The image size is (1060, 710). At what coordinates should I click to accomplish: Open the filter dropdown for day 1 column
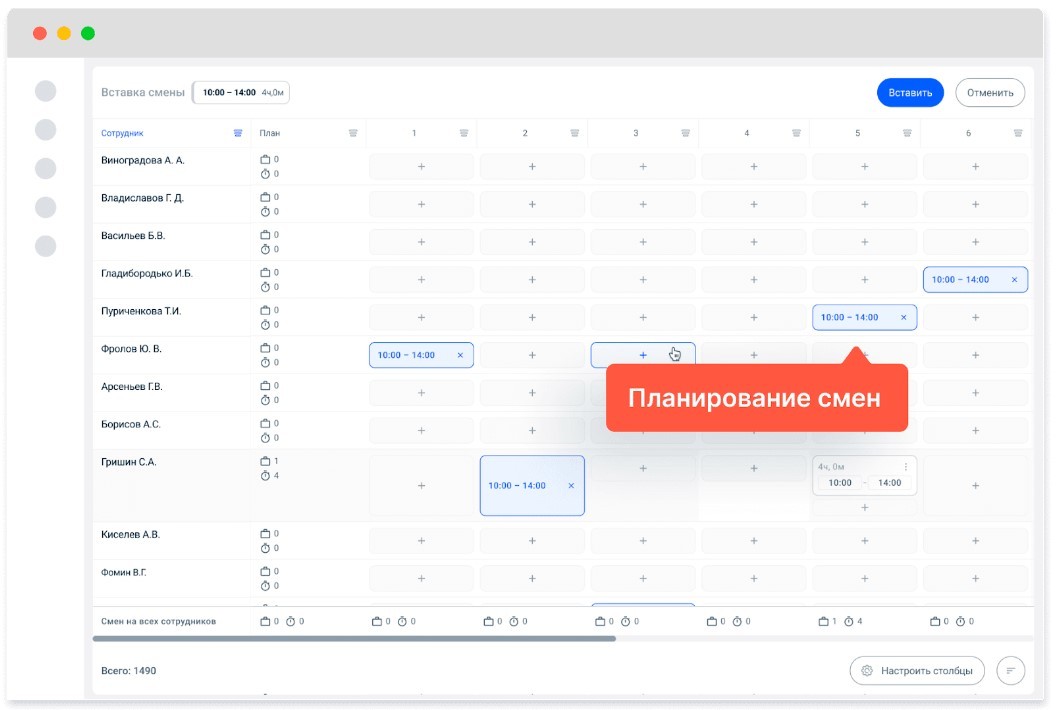click(x=463, y=133)
